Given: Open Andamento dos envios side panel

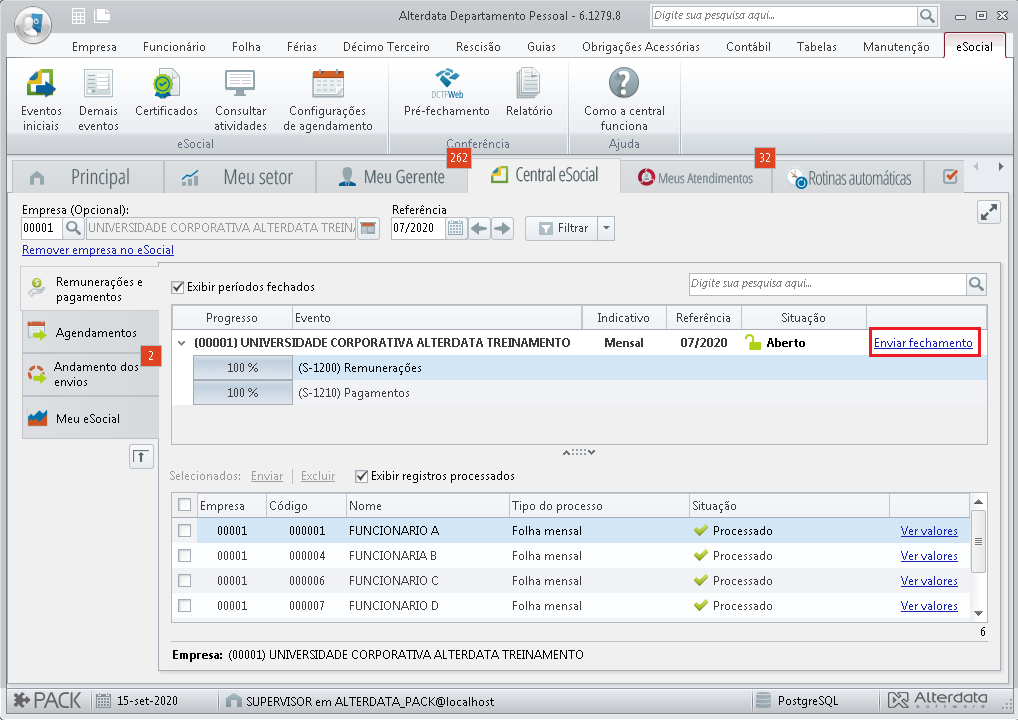Looking at the screenshot, I should coord(90,375).
